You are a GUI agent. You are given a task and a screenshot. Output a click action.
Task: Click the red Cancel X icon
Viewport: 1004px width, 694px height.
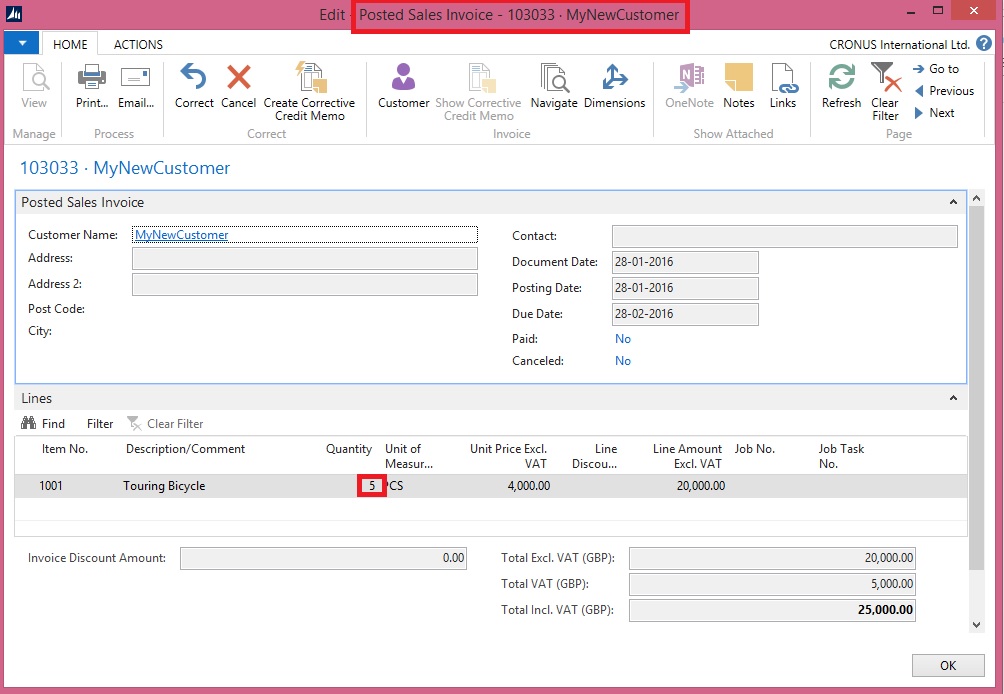(239, 78)
